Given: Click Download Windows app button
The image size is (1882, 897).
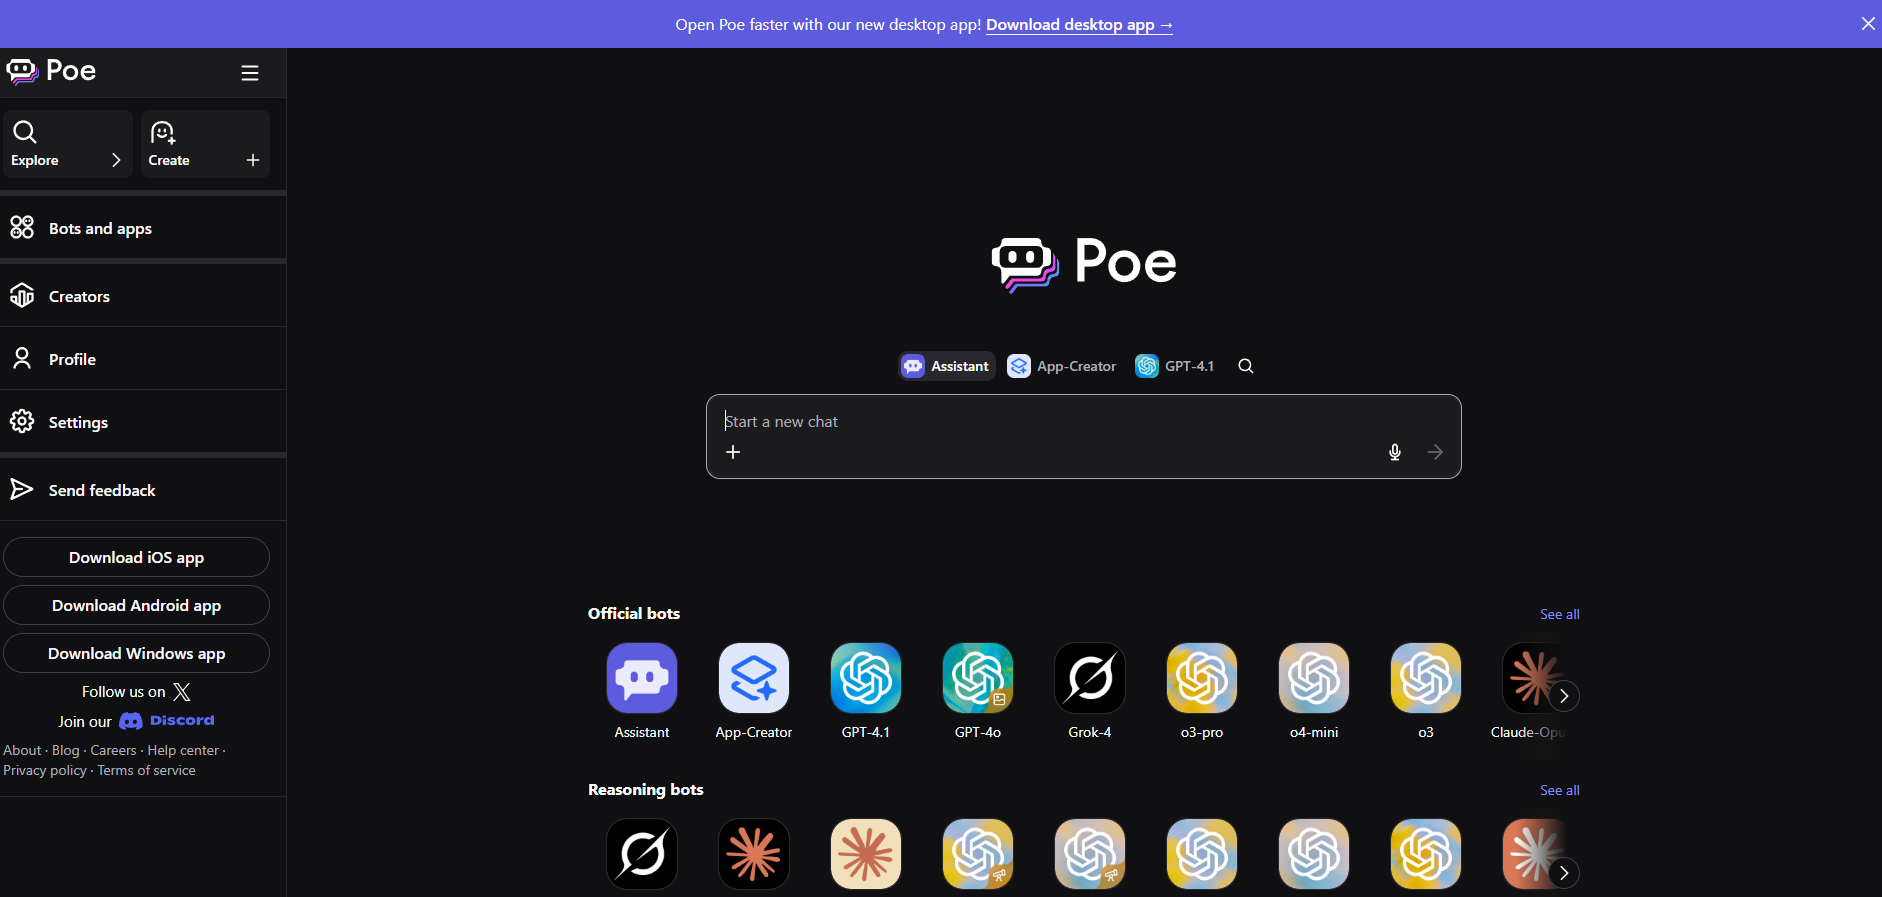Looking at the screenshot, I should tap(136, 653).
